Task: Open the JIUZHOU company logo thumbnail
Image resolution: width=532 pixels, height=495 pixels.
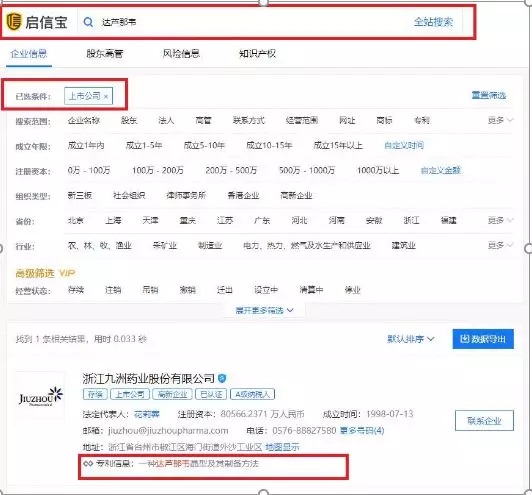Action: click(40, 396)
